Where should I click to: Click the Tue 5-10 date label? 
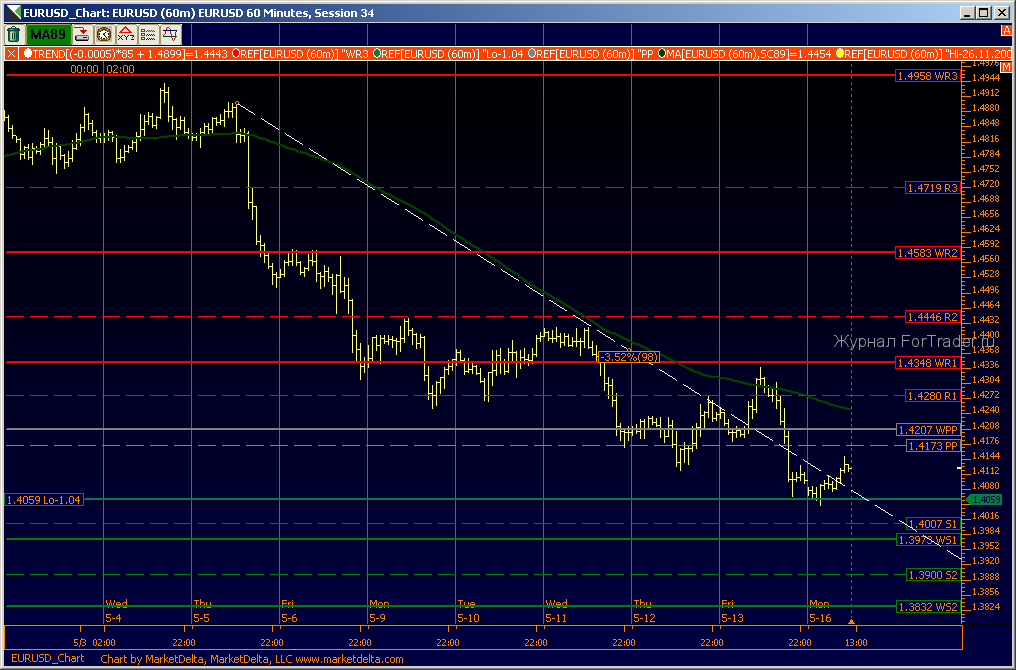[x=468, y=610]
